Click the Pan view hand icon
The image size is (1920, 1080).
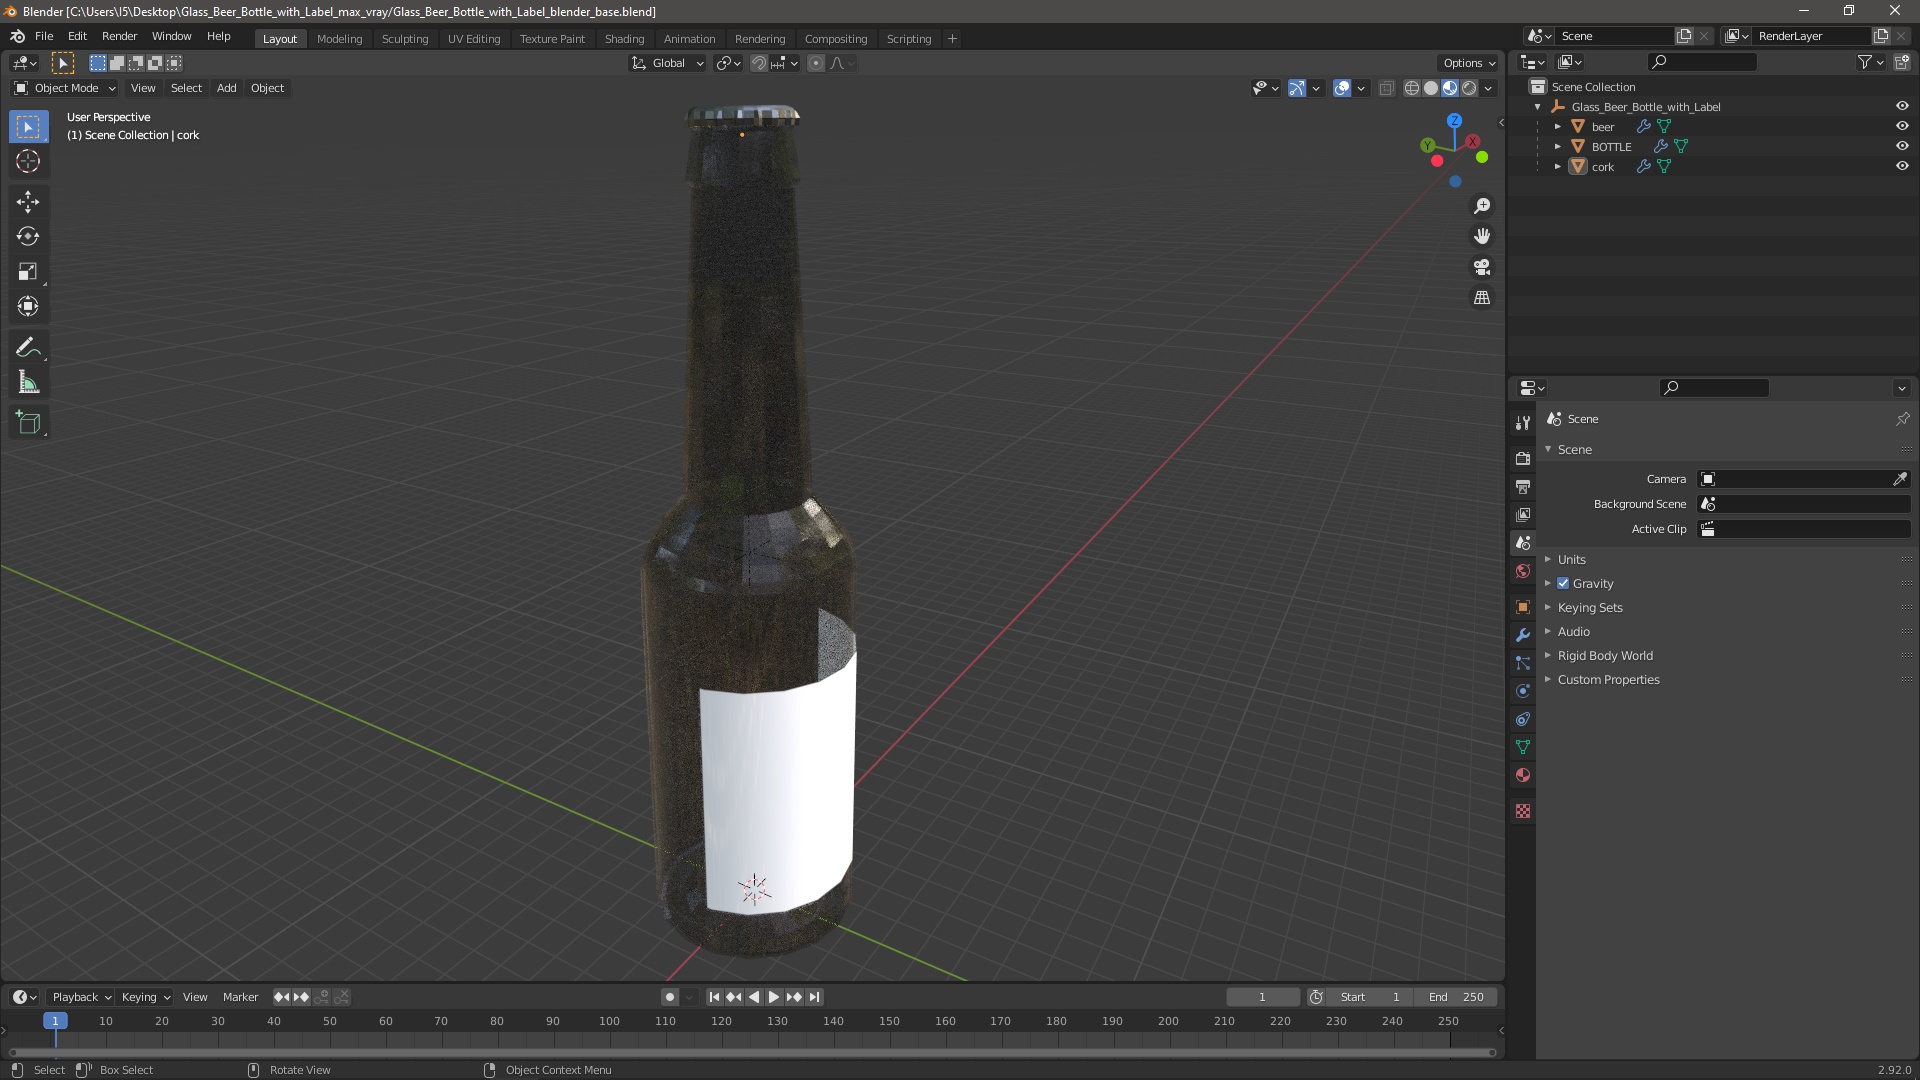point(1482,236)
